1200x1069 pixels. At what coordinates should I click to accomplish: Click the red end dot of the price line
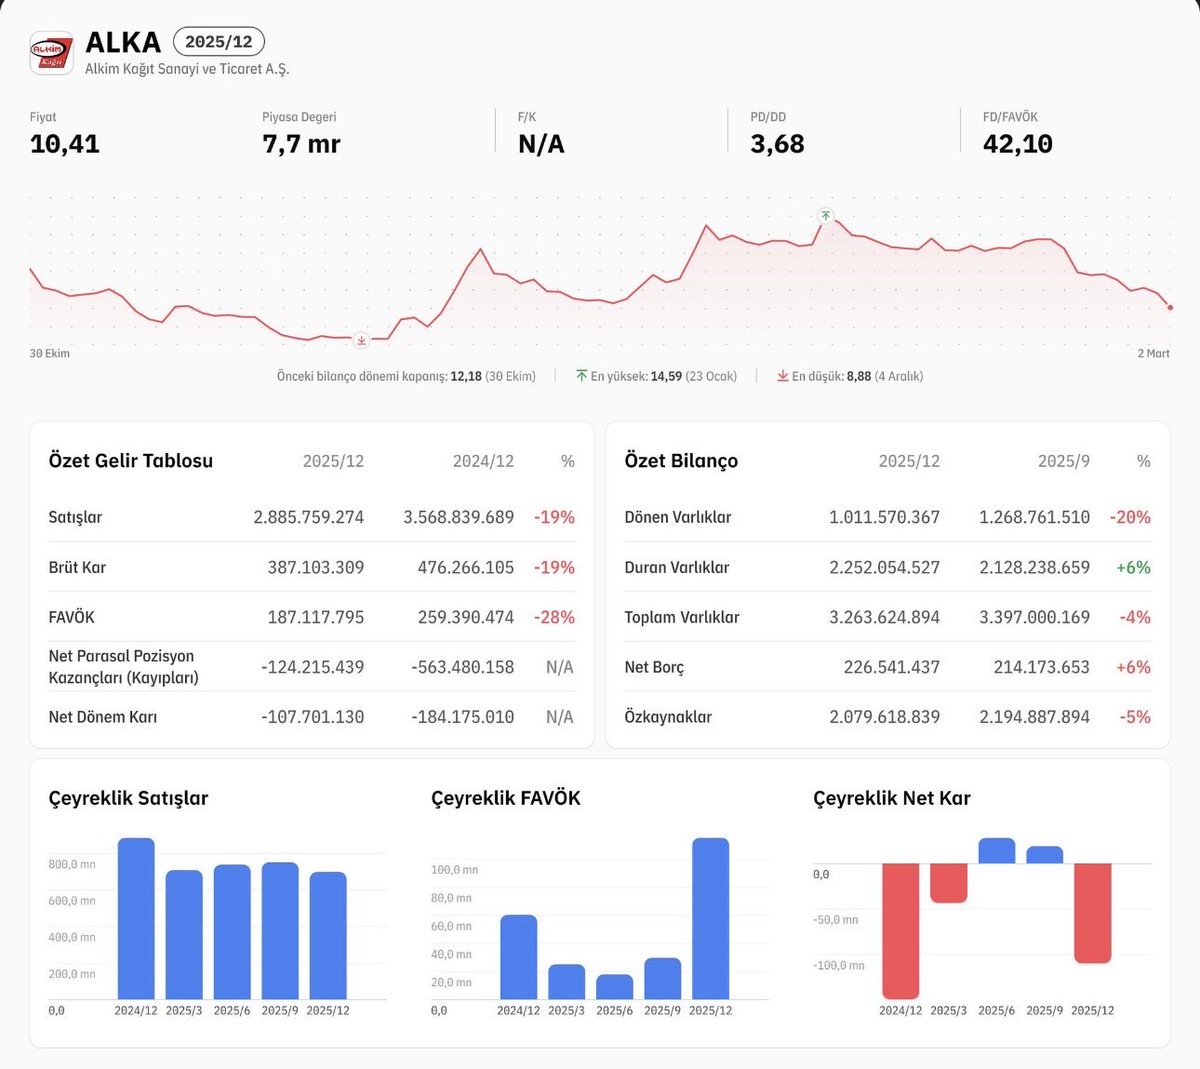click(1170, 307)
